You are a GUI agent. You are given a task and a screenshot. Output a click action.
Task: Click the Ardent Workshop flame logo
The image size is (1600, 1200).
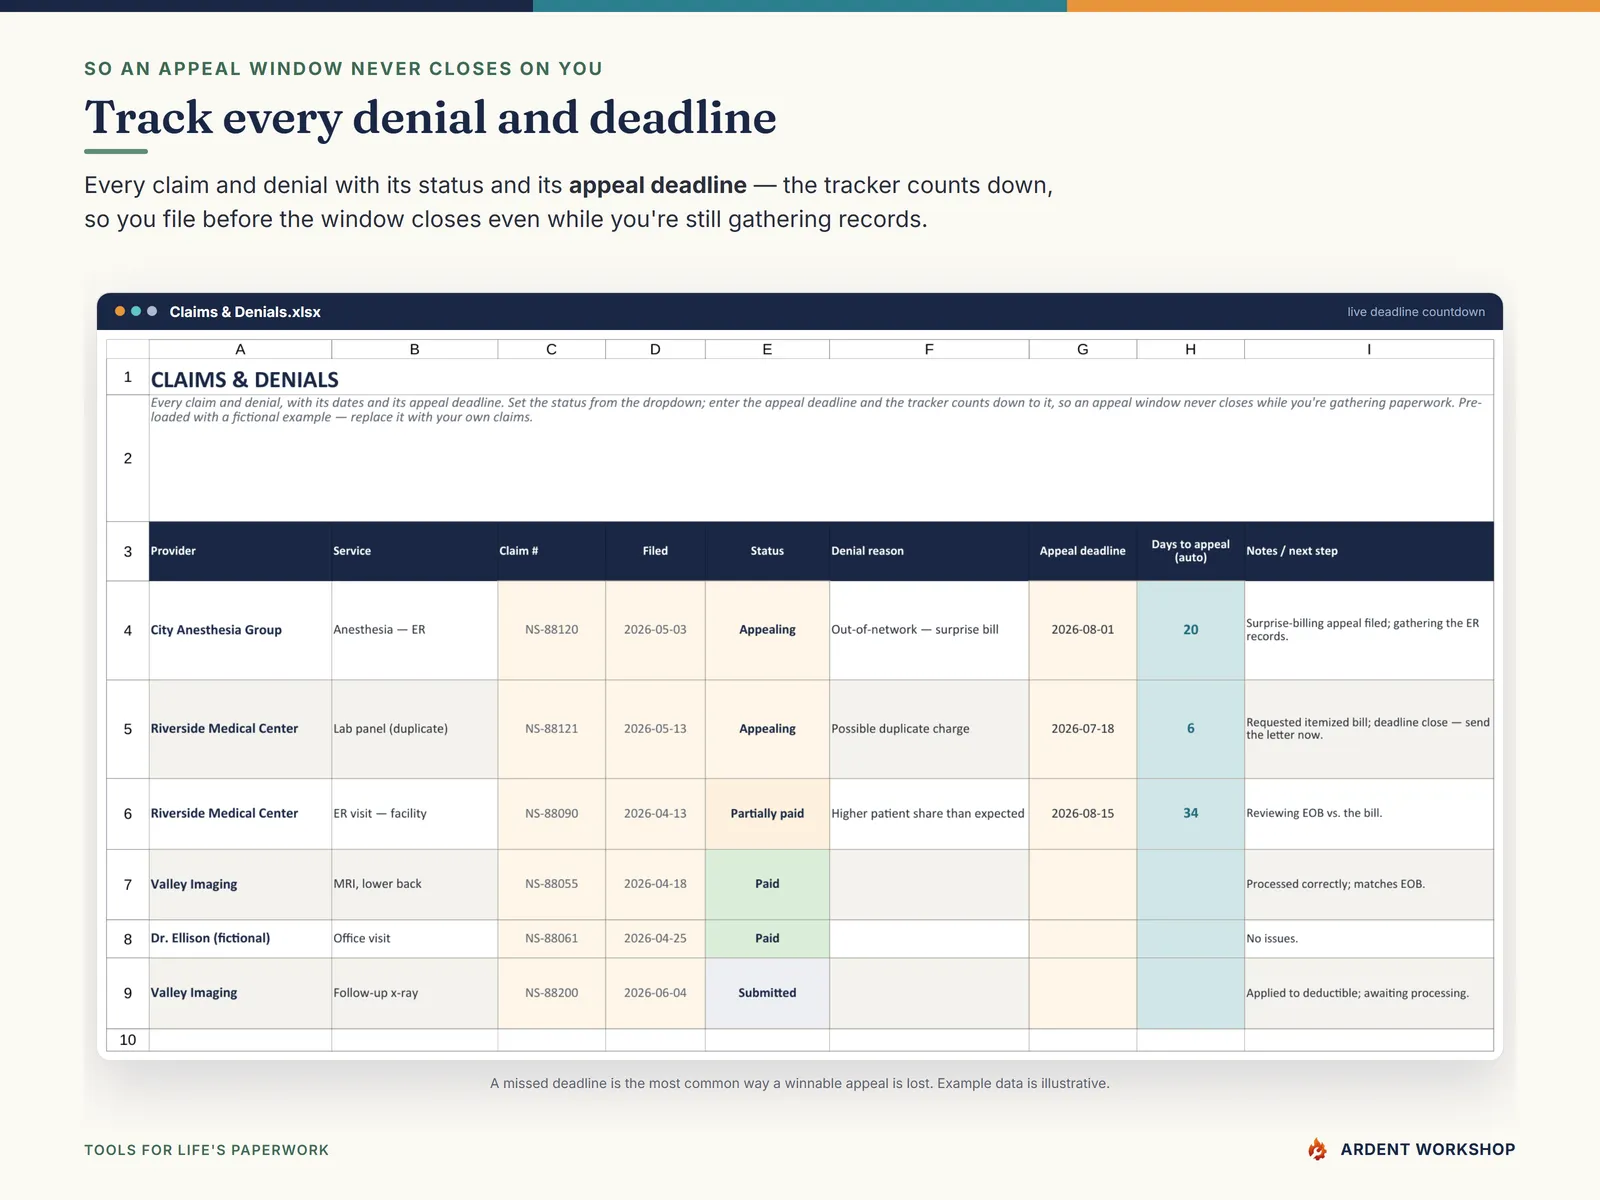[1317, 1149]
